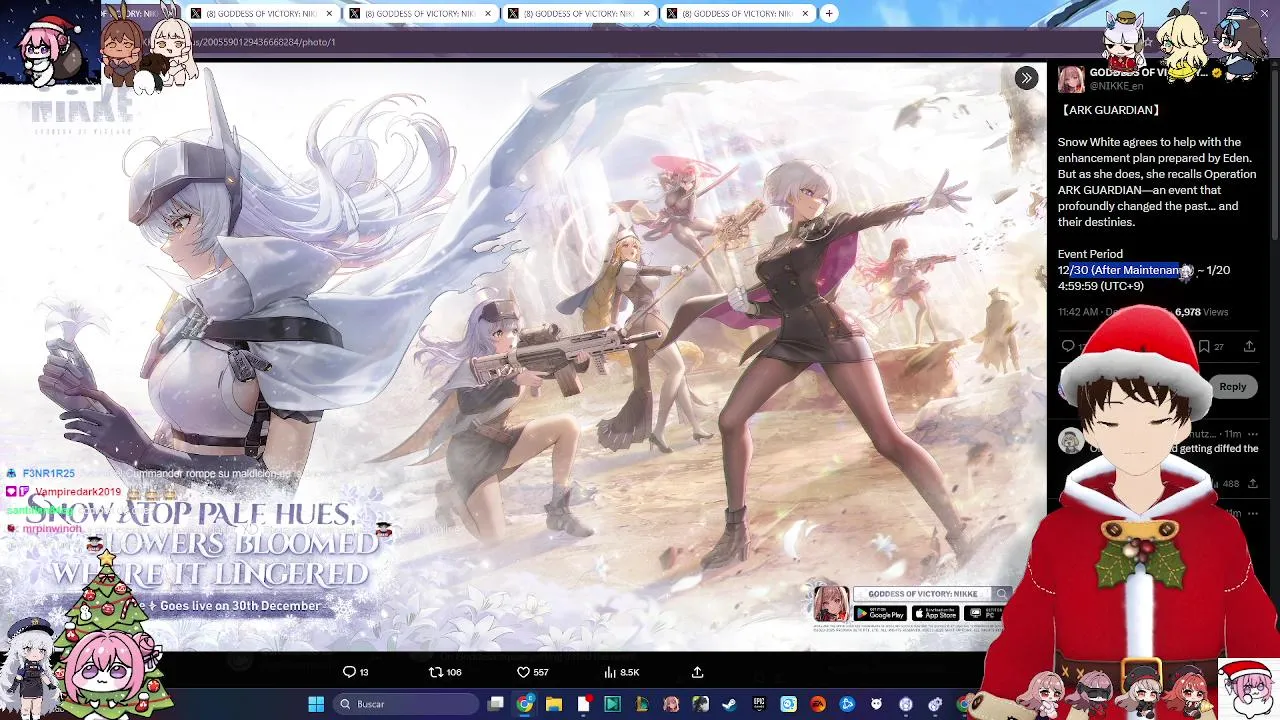The image size is (1280, 720).
Task: Open green media app icon on taskbar
Action: pyautogui.click(x=612, y=704)
